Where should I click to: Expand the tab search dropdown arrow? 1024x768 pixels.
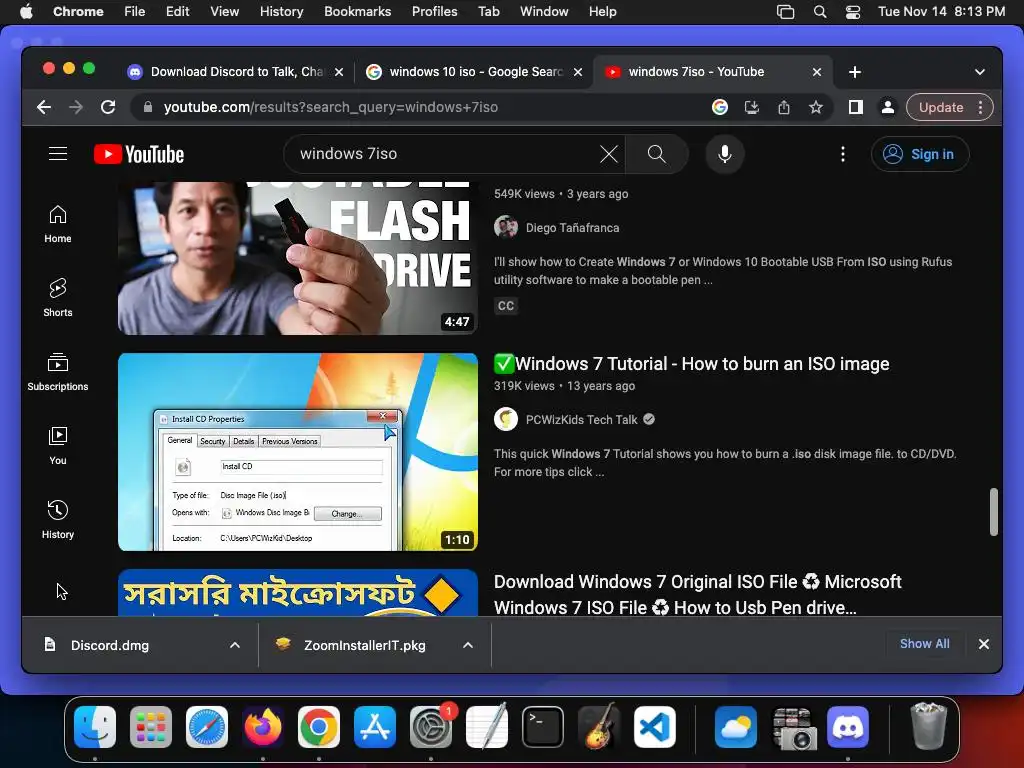980,72
